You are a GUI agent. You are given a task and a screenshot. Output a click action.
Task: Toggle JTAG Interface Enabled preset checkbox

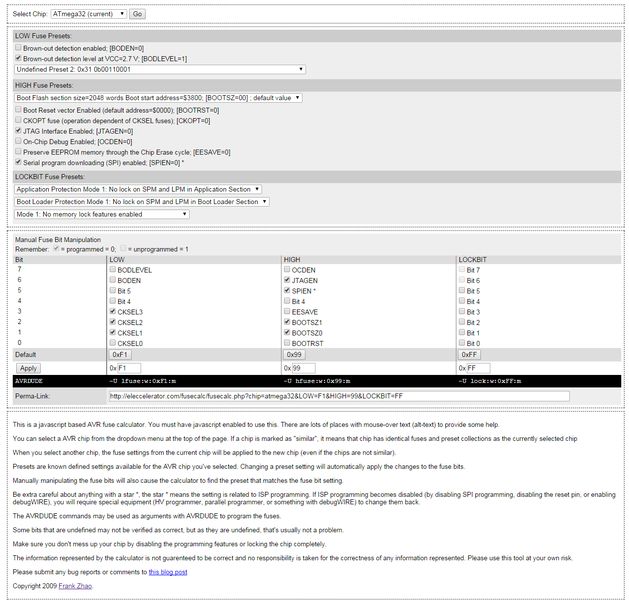click(x=18, y=131)
